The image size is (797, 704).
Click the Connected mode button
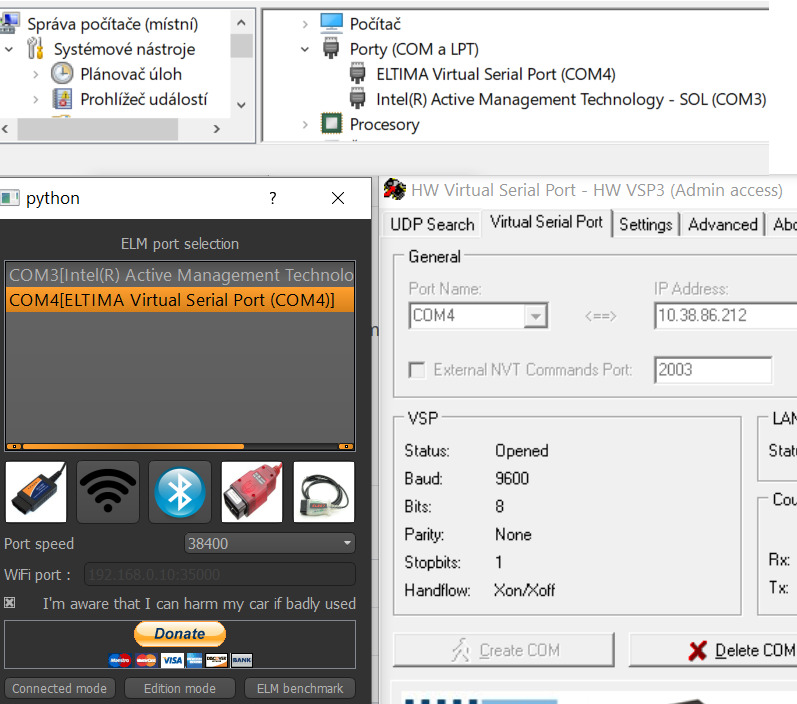(59, 688)
